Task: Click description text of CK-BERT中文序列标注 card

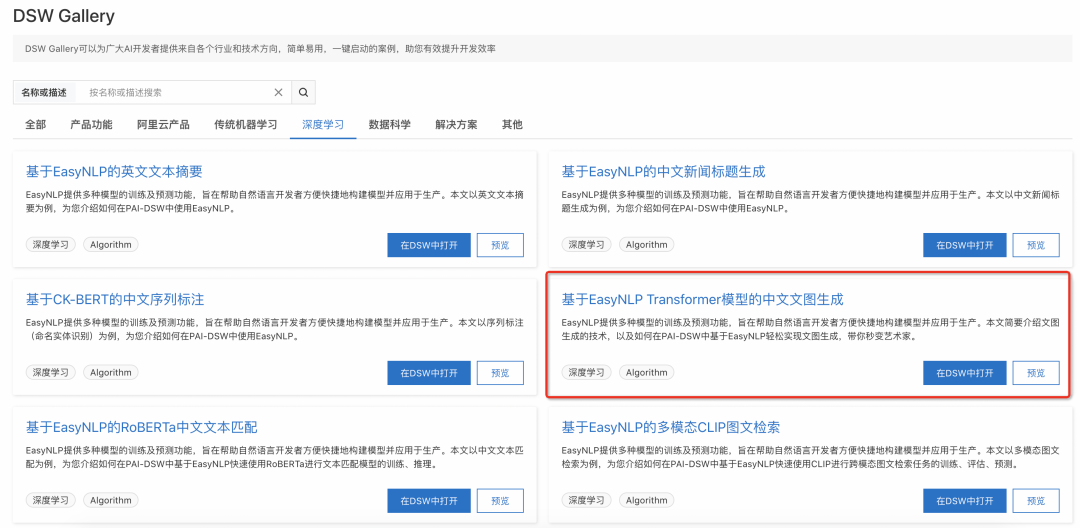Action: (x=275, y=330)
